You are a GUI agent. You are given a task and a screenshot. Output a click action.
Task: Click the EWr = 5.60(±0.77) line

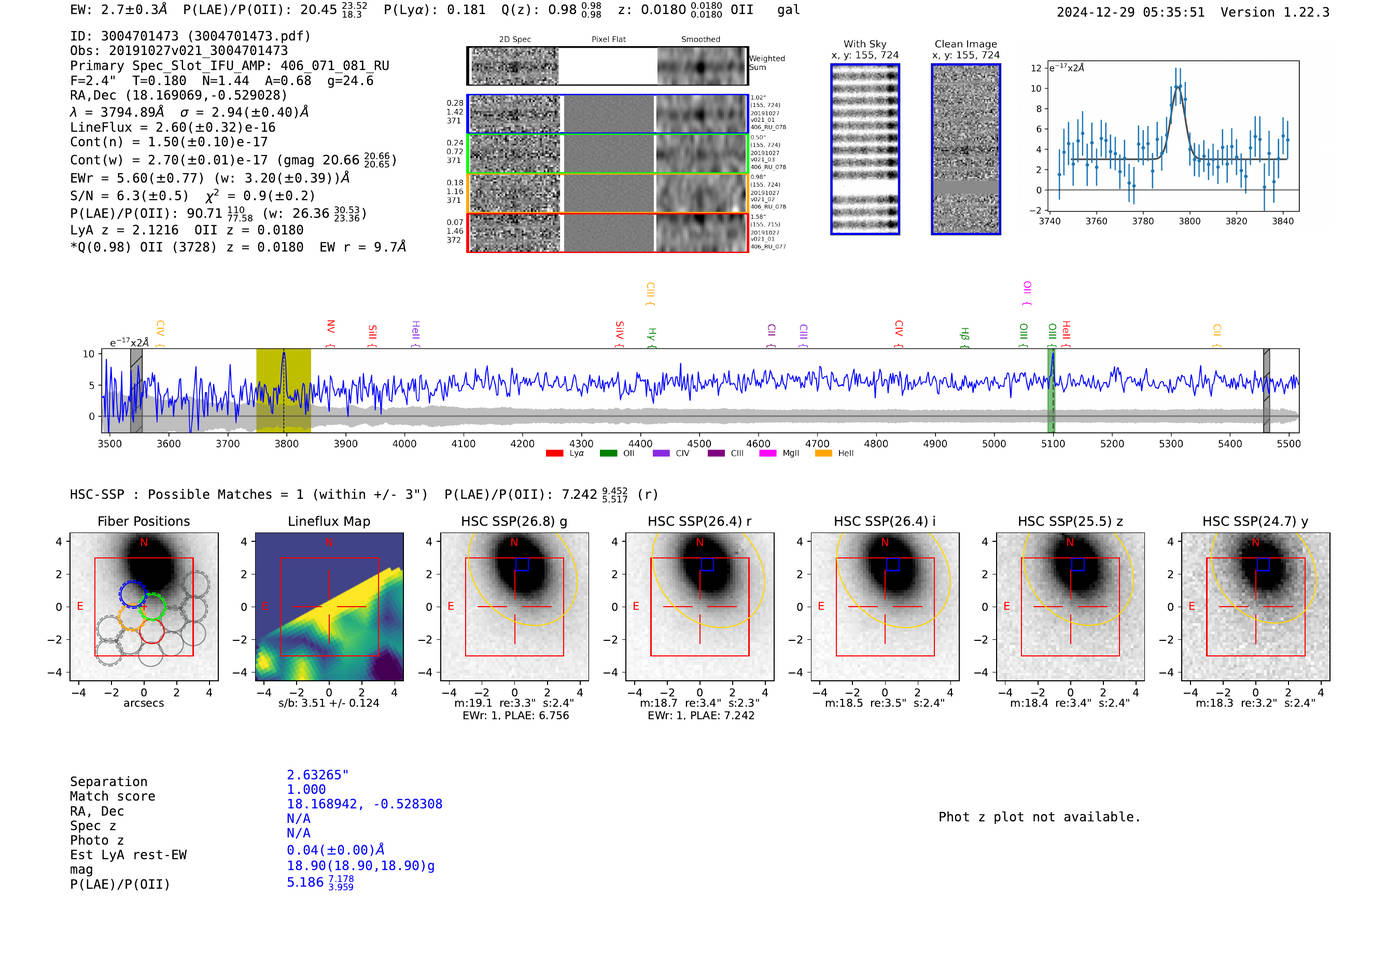210,178
